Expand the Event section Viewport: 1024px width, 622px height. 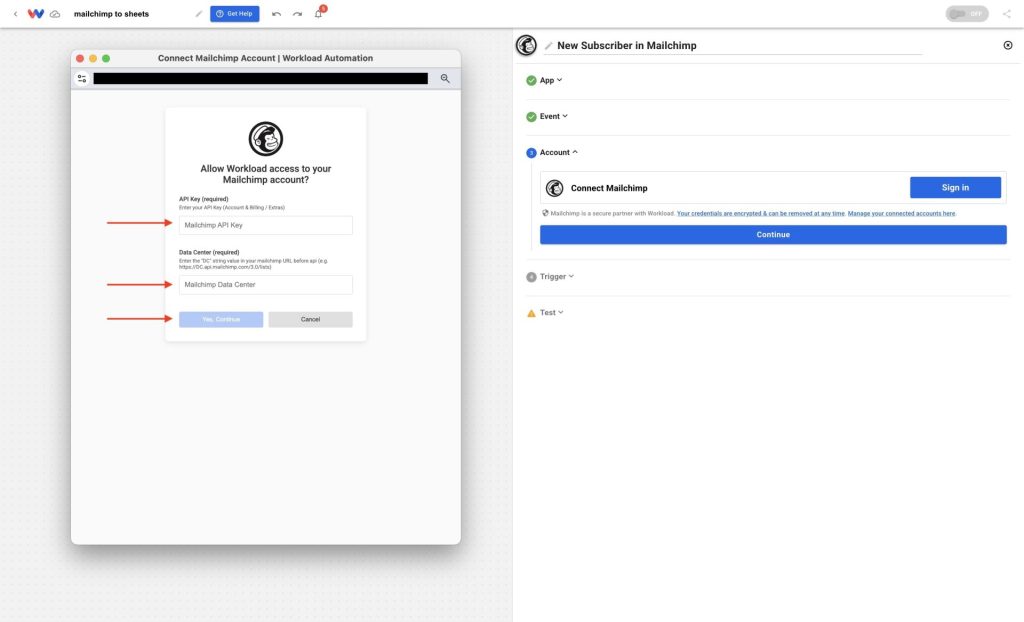pyautogui.click(x=554, y=116)
